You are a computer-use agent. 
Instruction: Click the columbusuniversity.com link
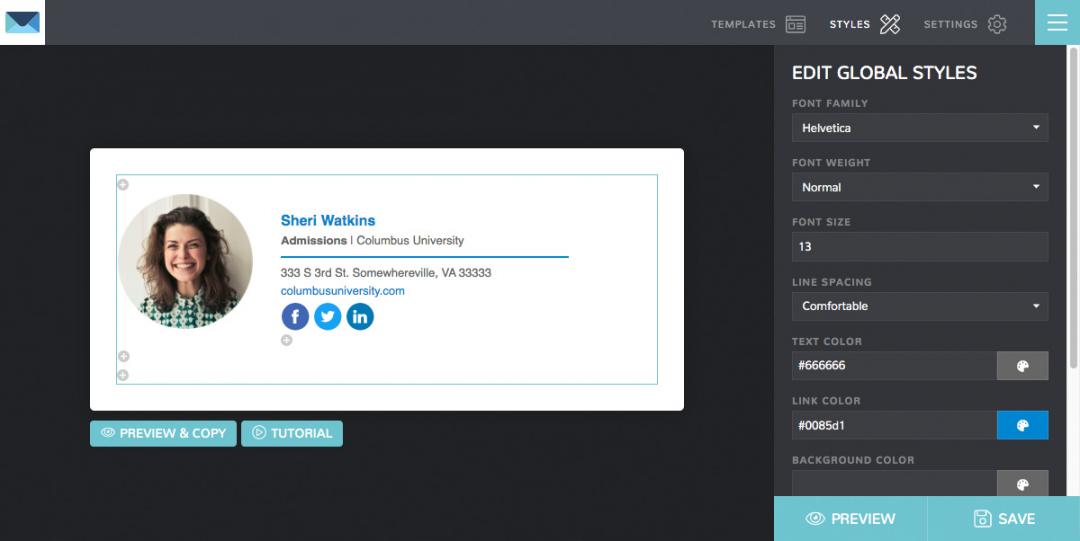click(342, 291)
